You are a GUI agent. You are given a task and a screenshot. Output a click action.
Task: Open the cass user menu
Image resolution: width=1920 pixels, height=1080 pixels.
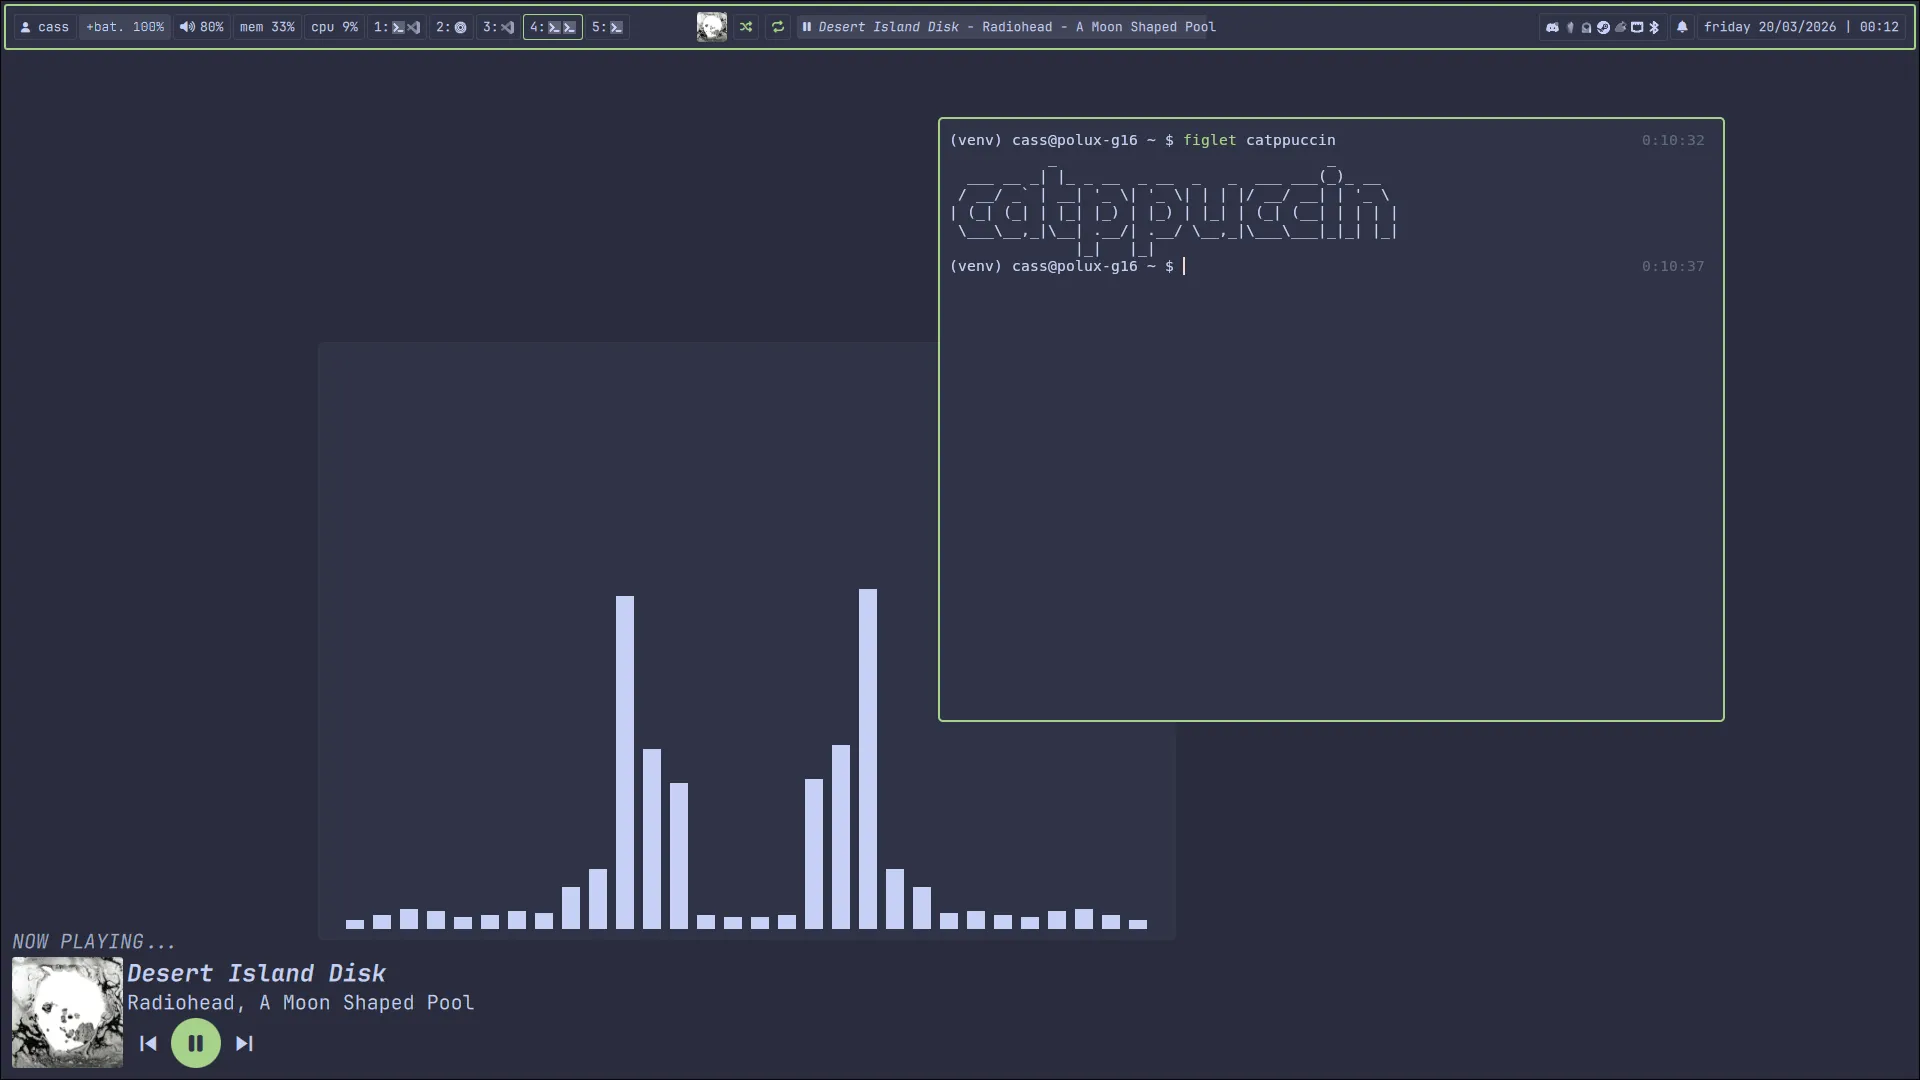tap(44, 27)
